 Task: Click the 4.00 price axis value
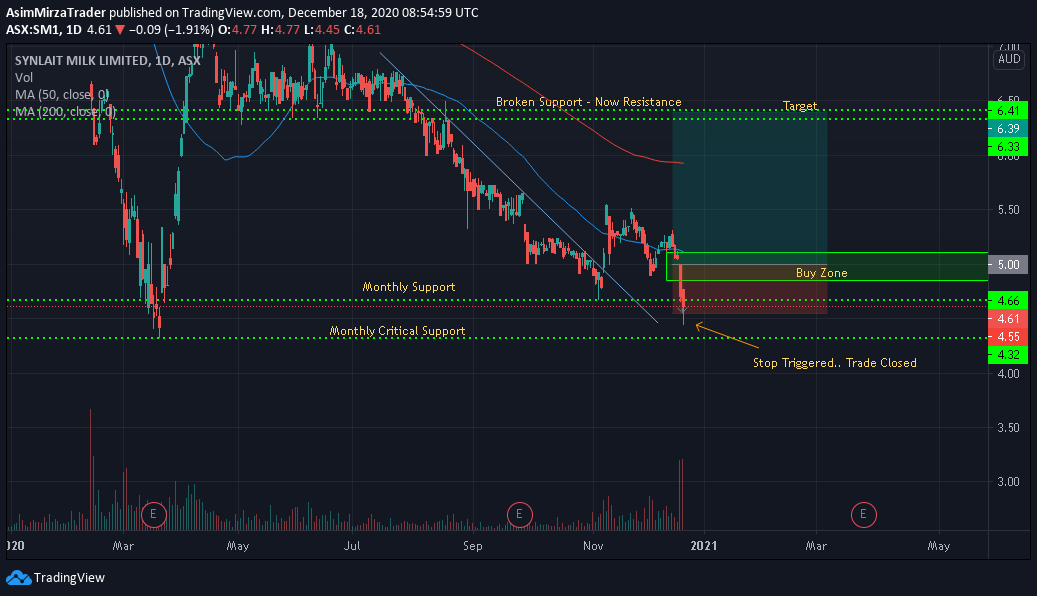pos(1009,374)
